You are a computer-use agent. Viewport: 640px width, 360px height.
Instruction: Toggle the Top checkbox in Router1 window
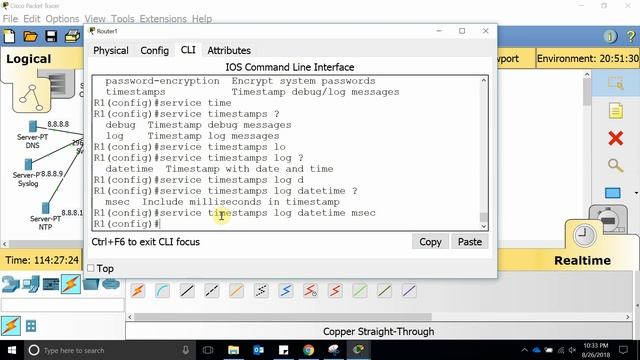point(91,268)
